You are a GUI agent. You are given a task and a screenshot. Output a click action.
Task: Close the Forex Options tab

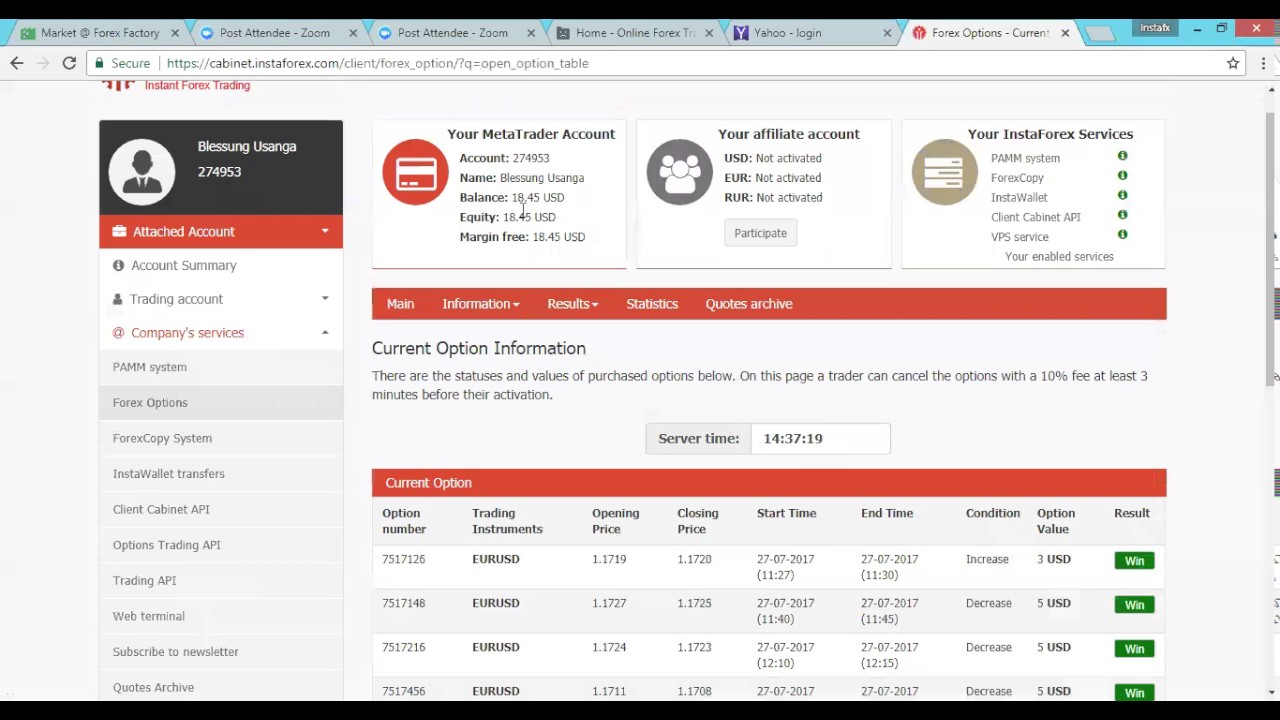pos(1065,33)
